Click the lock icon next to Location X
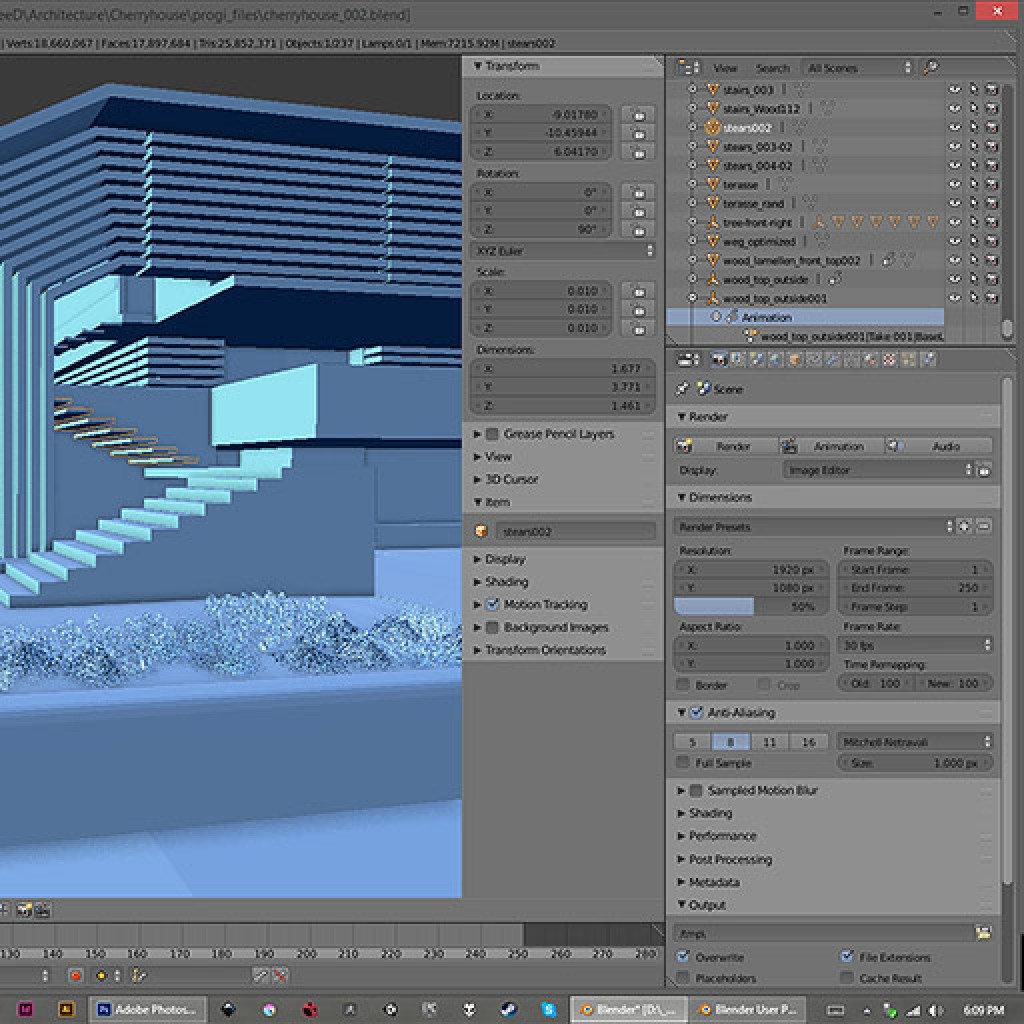 point(638,115)
